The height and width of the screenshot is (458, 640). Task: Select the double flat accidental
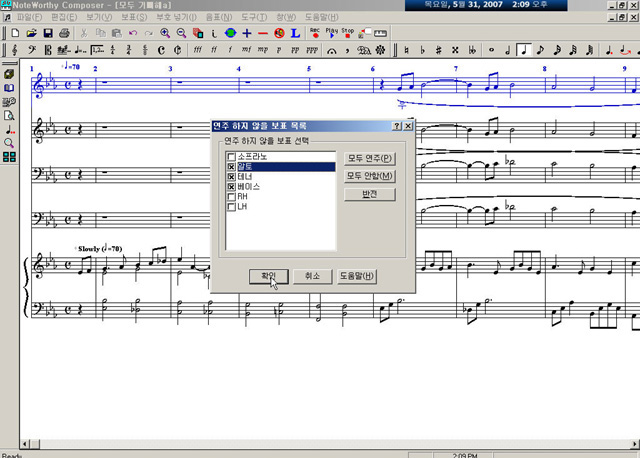click(x=472, y=50)
